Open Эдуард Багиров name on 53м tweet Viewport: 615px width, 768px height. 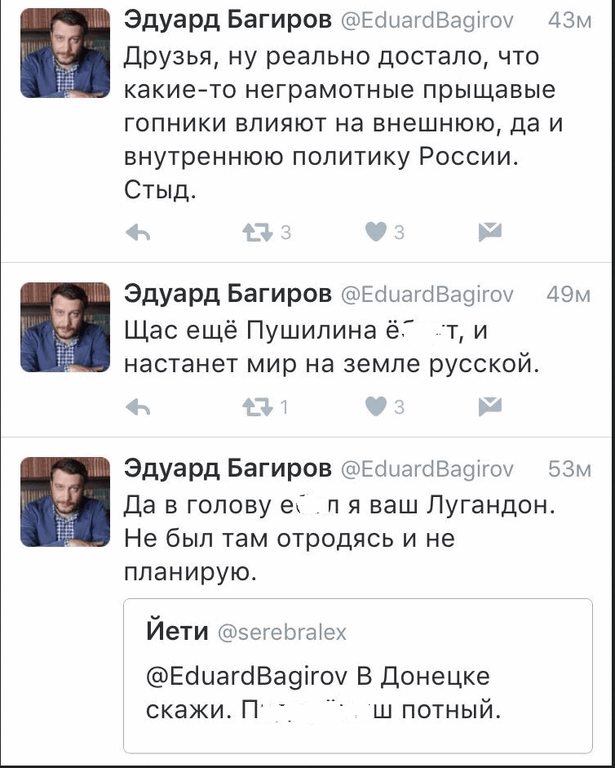point(228,469)
